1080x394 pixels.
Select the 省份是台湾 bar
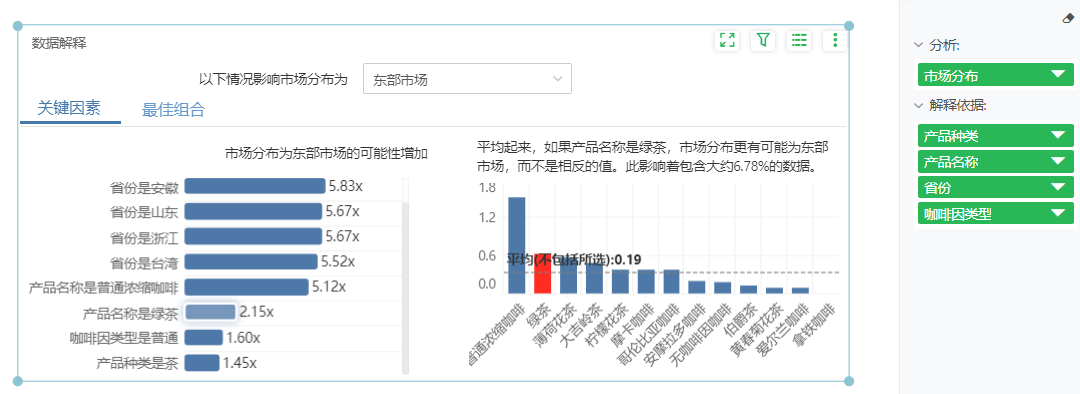[251, 262]
